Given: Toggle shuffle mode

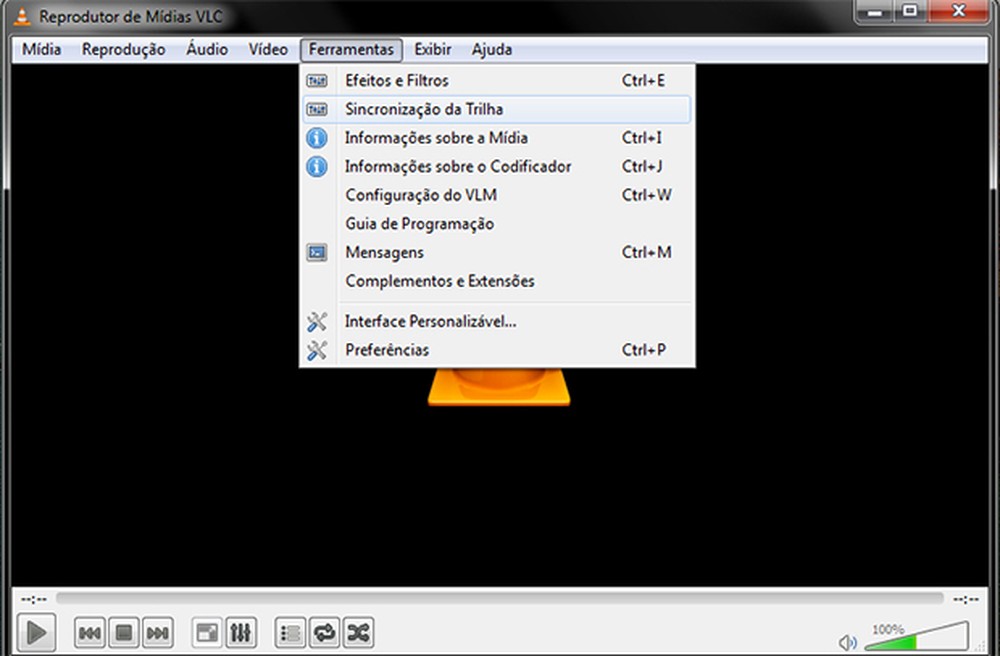Looking at the screenshot, I should pyautogui.click(x=357, y=632).
